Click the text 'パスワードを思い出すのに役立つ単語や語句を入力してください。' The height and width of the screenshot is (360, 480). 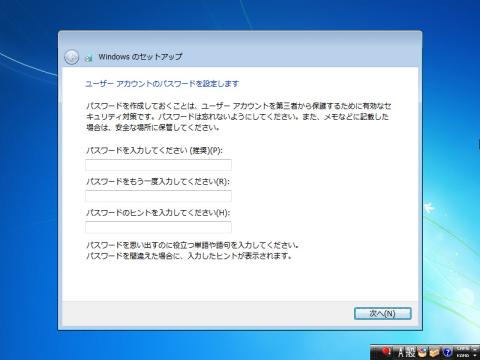[x=192, y=245]
